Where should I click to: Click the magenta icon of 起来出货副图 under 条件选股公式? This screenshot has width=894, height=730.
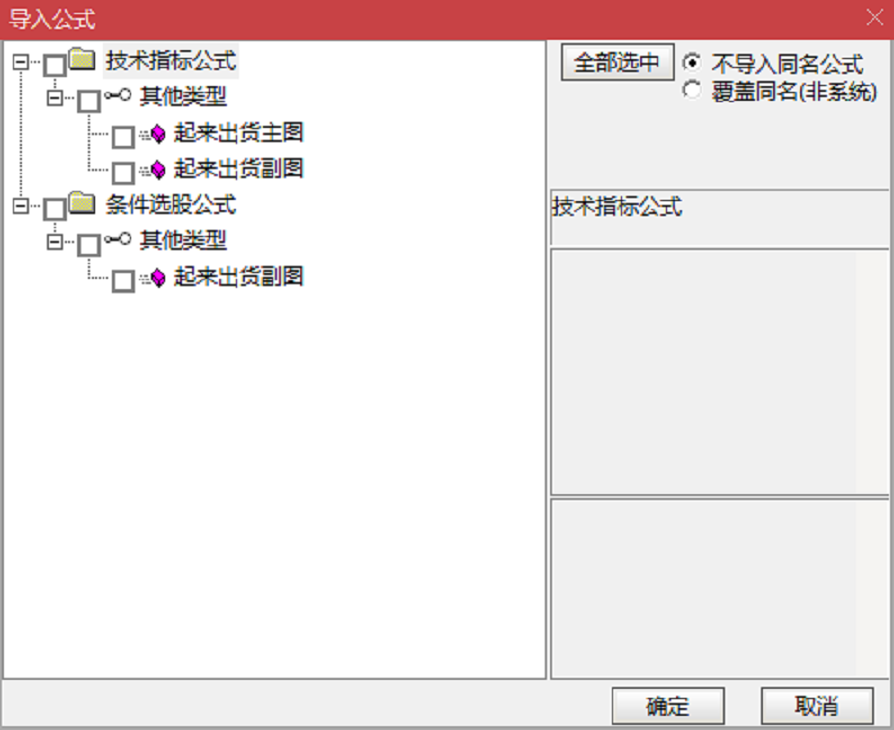click(x=154, y=278)
